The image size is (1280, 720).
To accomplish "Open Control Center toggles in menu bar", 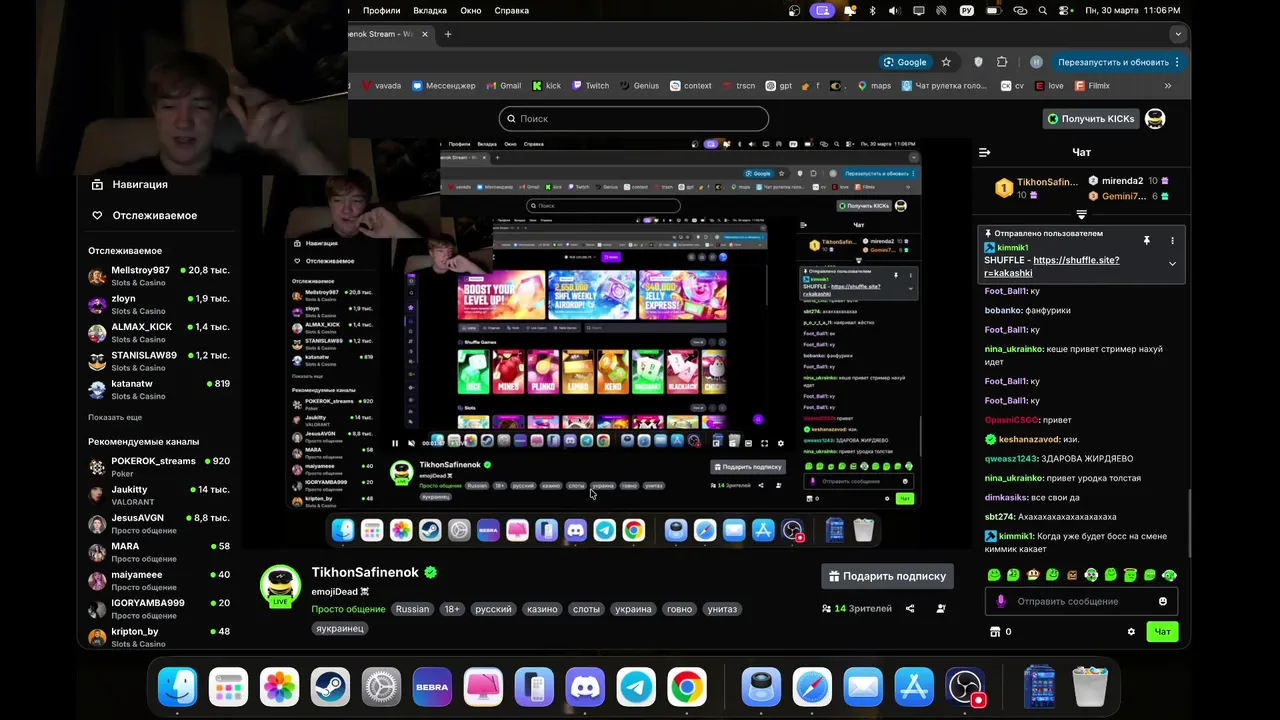I will coord(1067,10).
